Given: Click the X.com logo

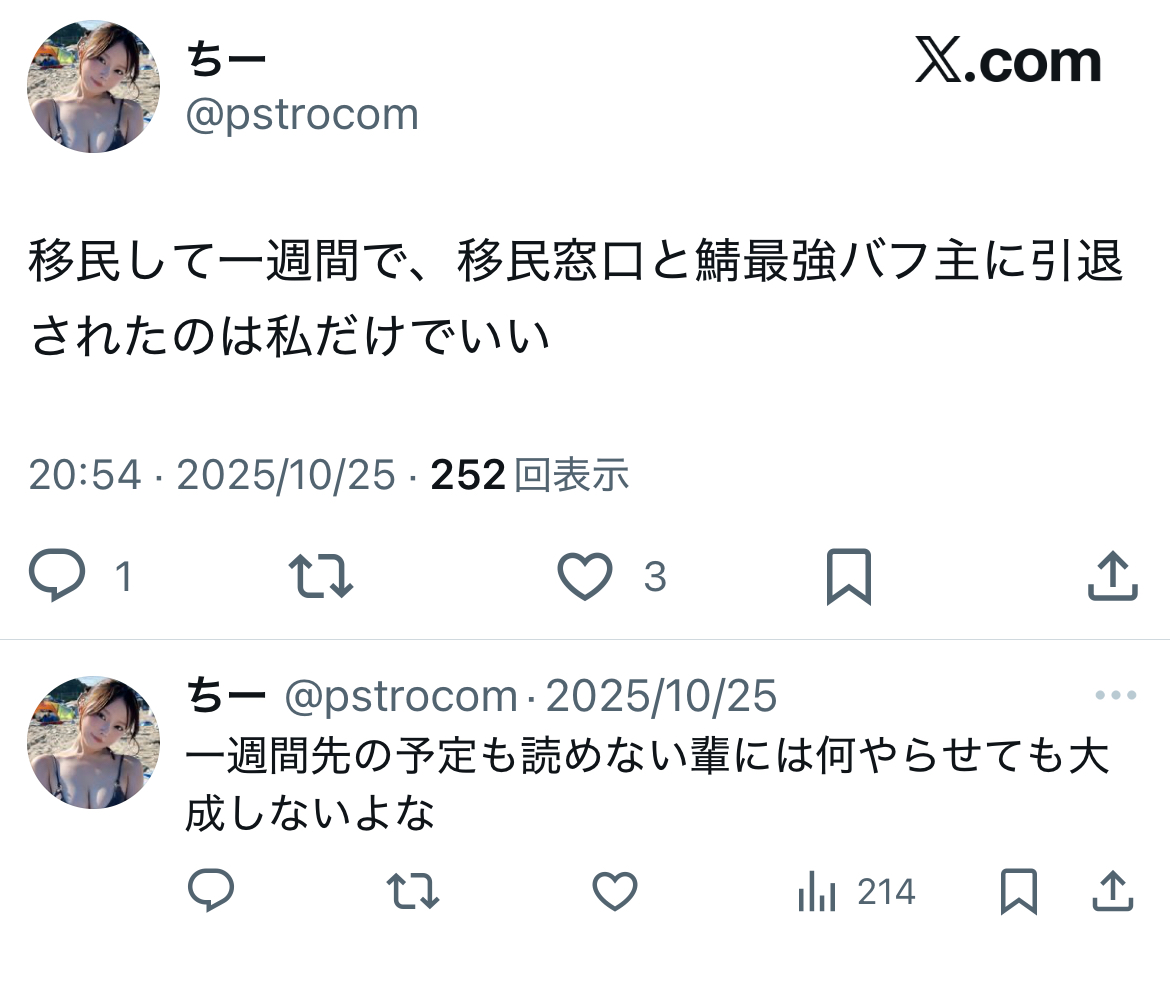Looking at the screenshot, I should (x=1008, y=61).
